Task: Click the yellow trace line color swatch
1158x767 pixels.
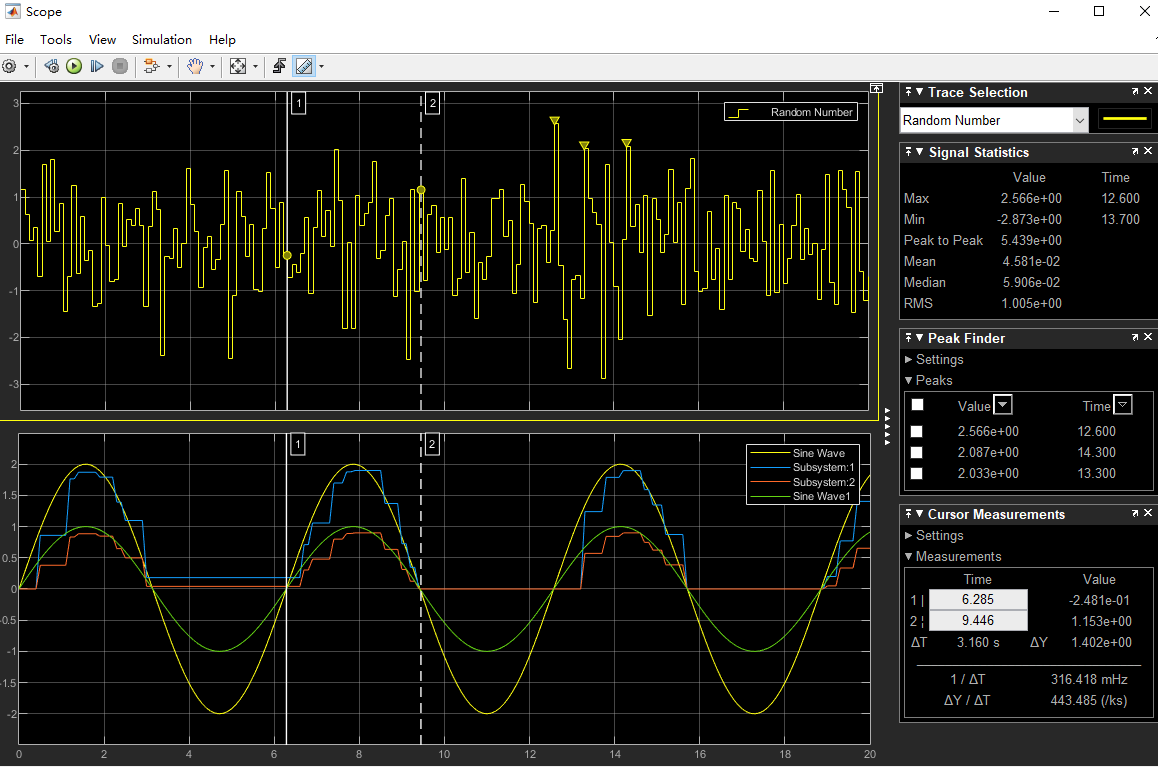Action: tap(1124, 120)
